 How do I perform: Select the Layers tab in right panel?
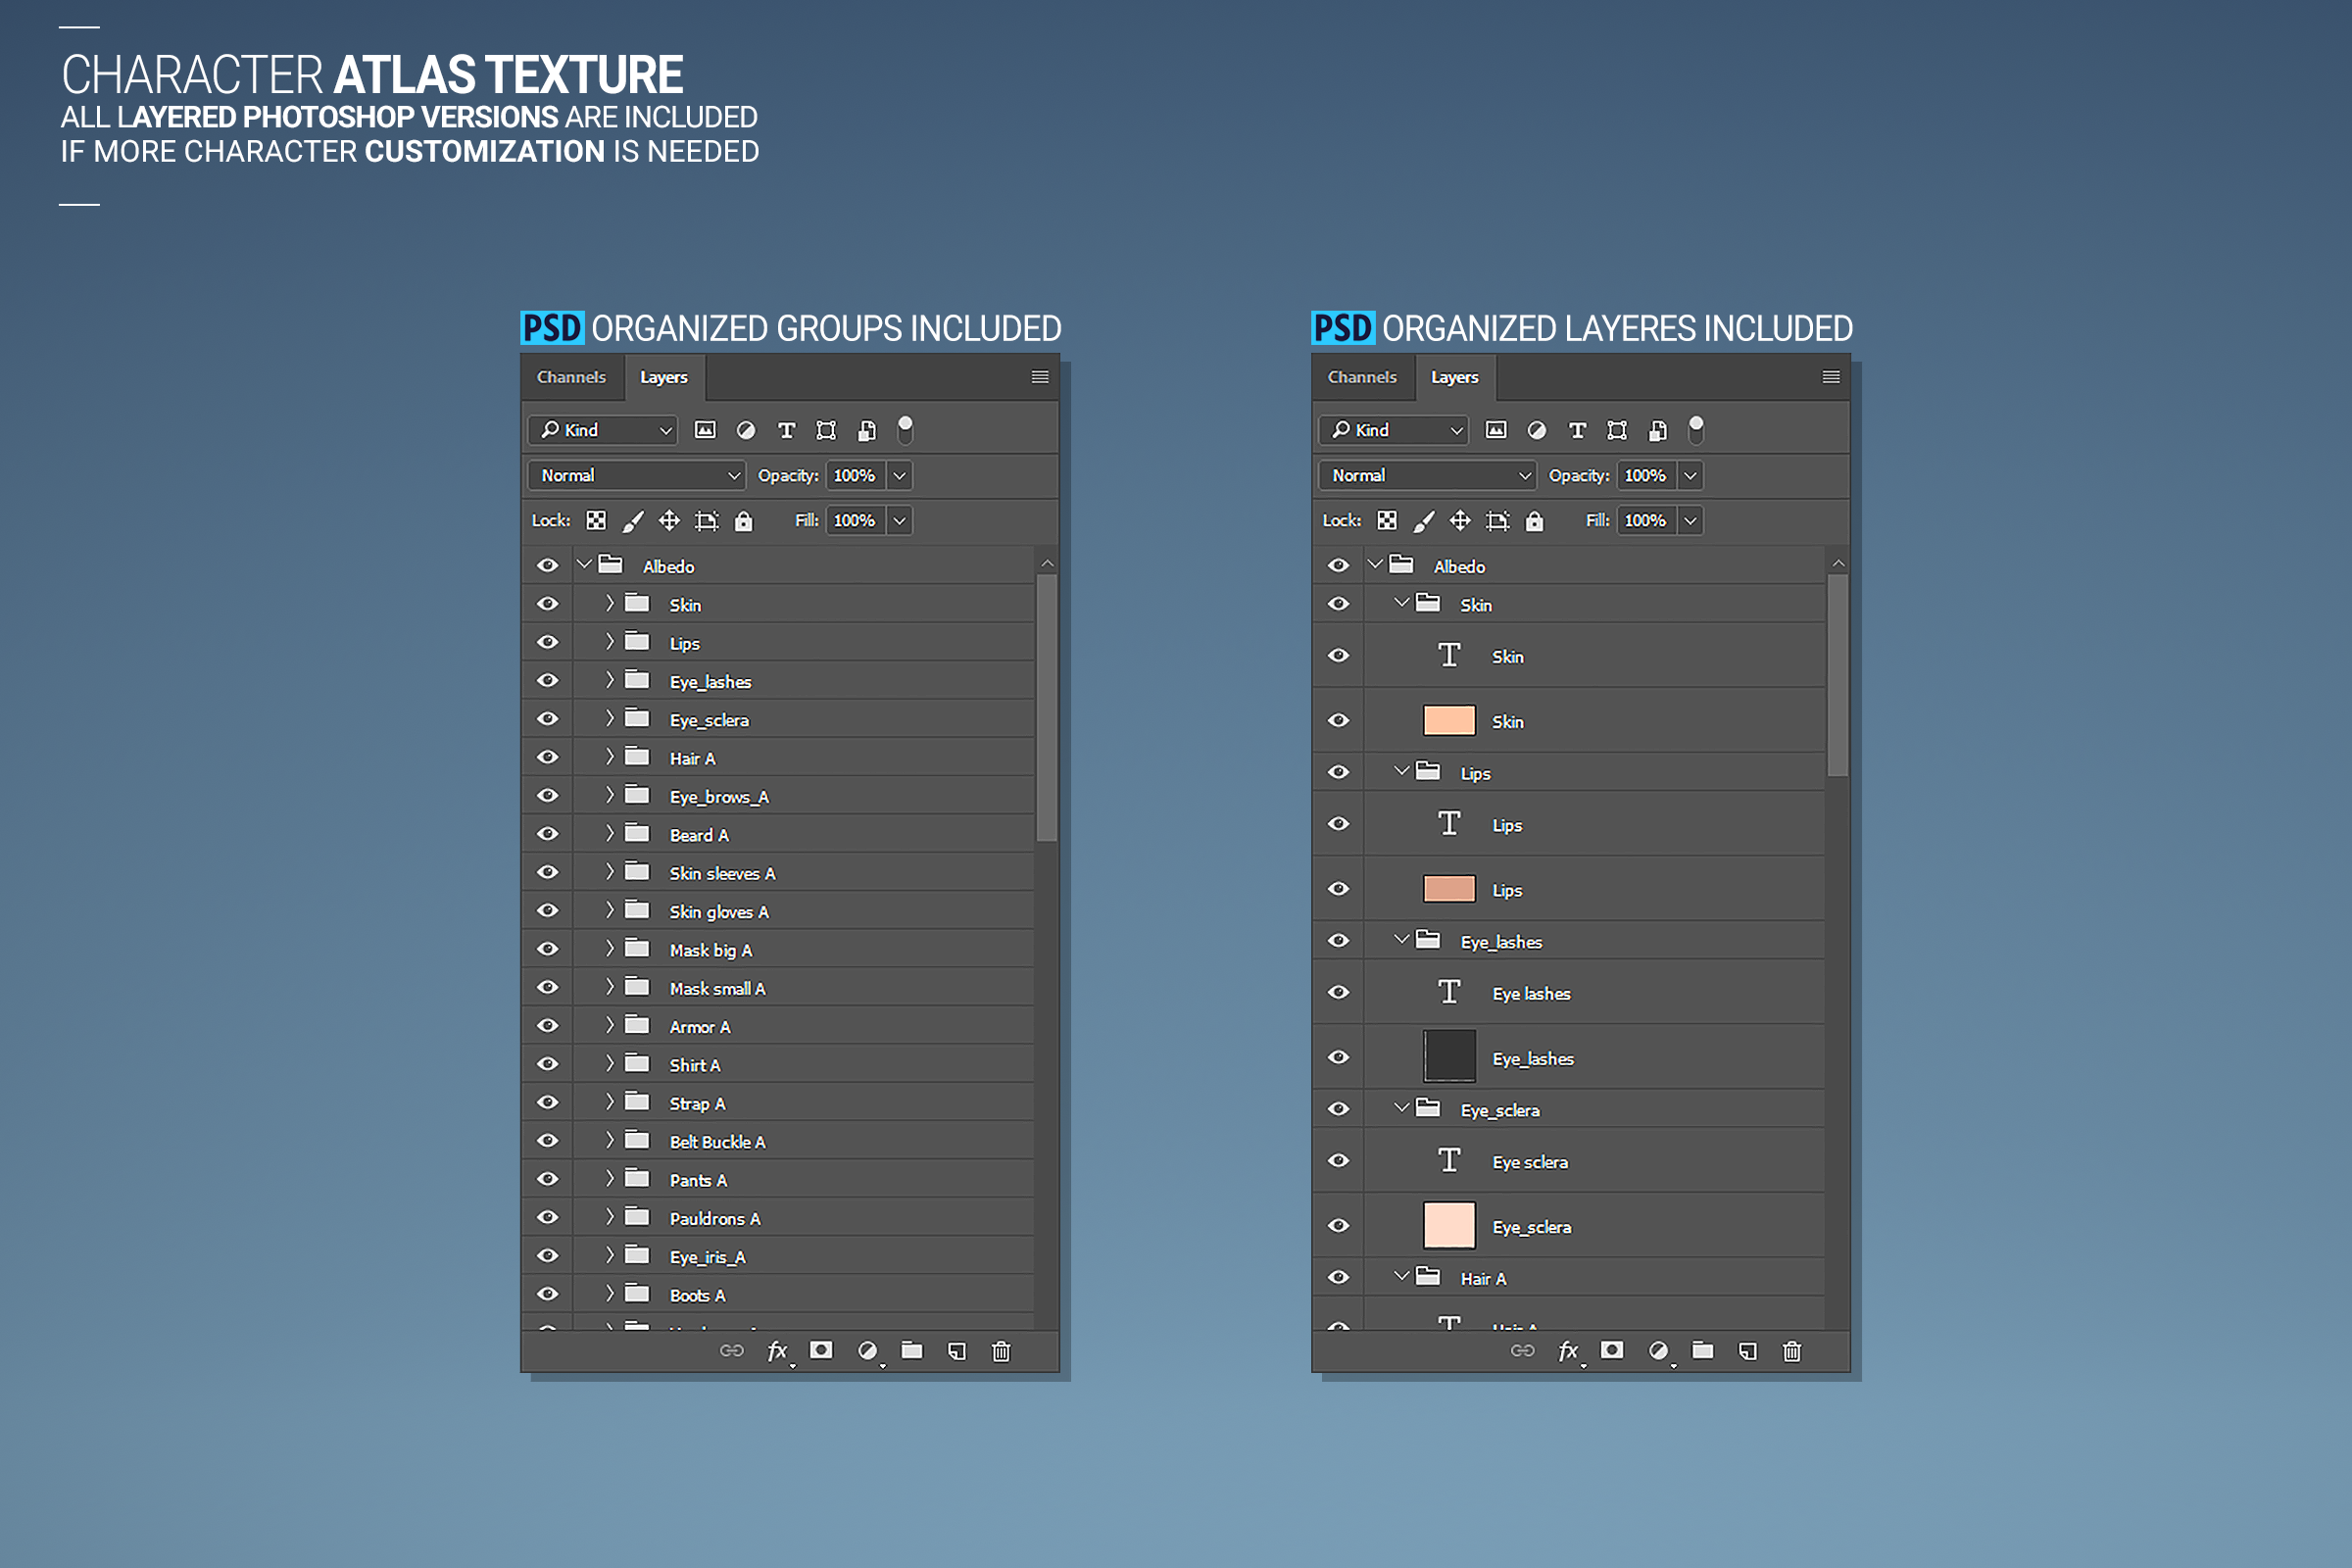1454,378
